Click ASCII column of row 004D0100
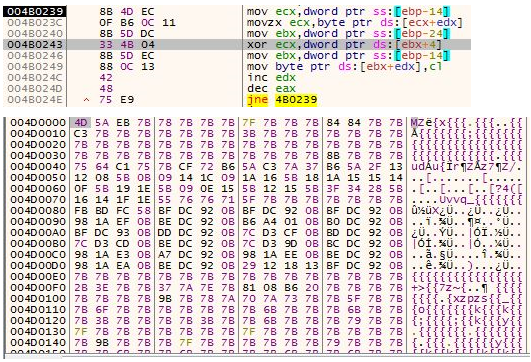The height and width of the screenshot is (362, 531). [467, 298]
